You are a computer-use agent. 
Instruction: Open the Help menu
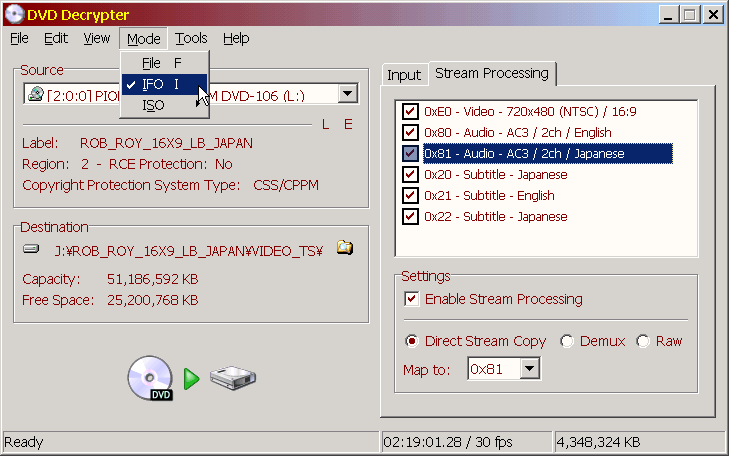pyautogui.click(x=236, y=39)
